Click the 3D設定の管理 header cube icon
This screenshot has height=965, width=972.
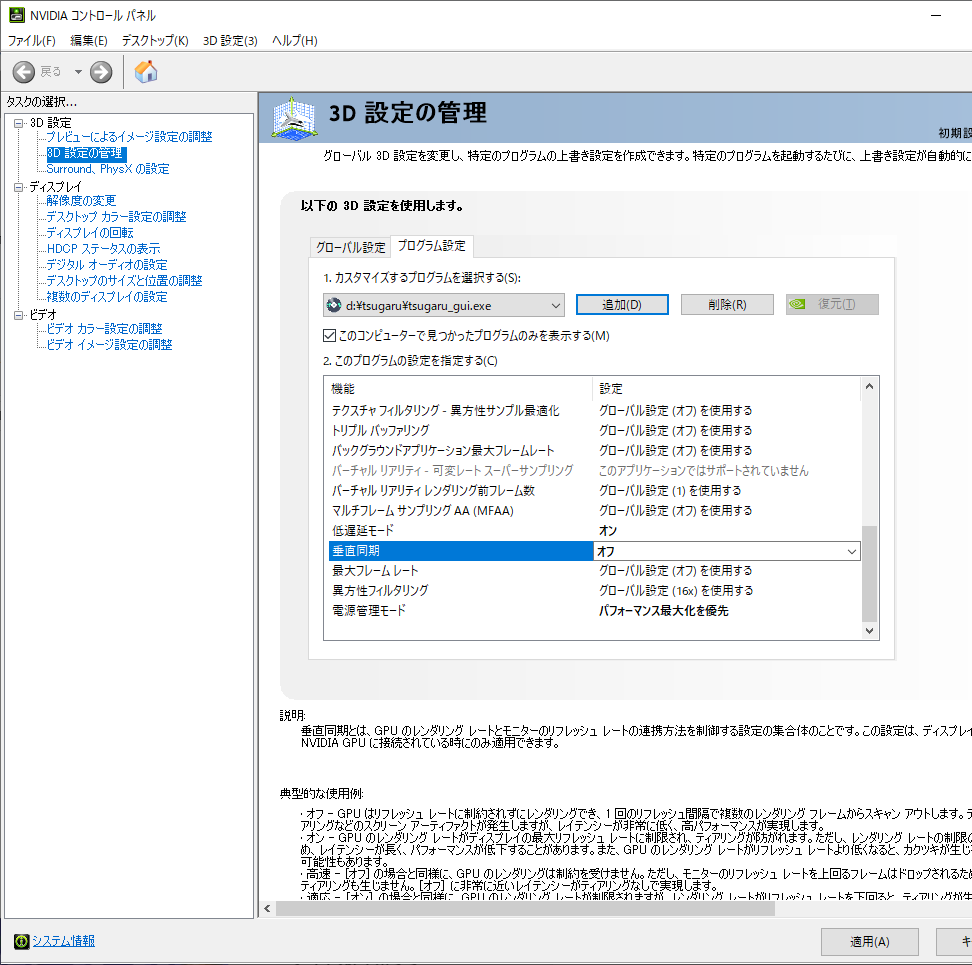(294, 118)
